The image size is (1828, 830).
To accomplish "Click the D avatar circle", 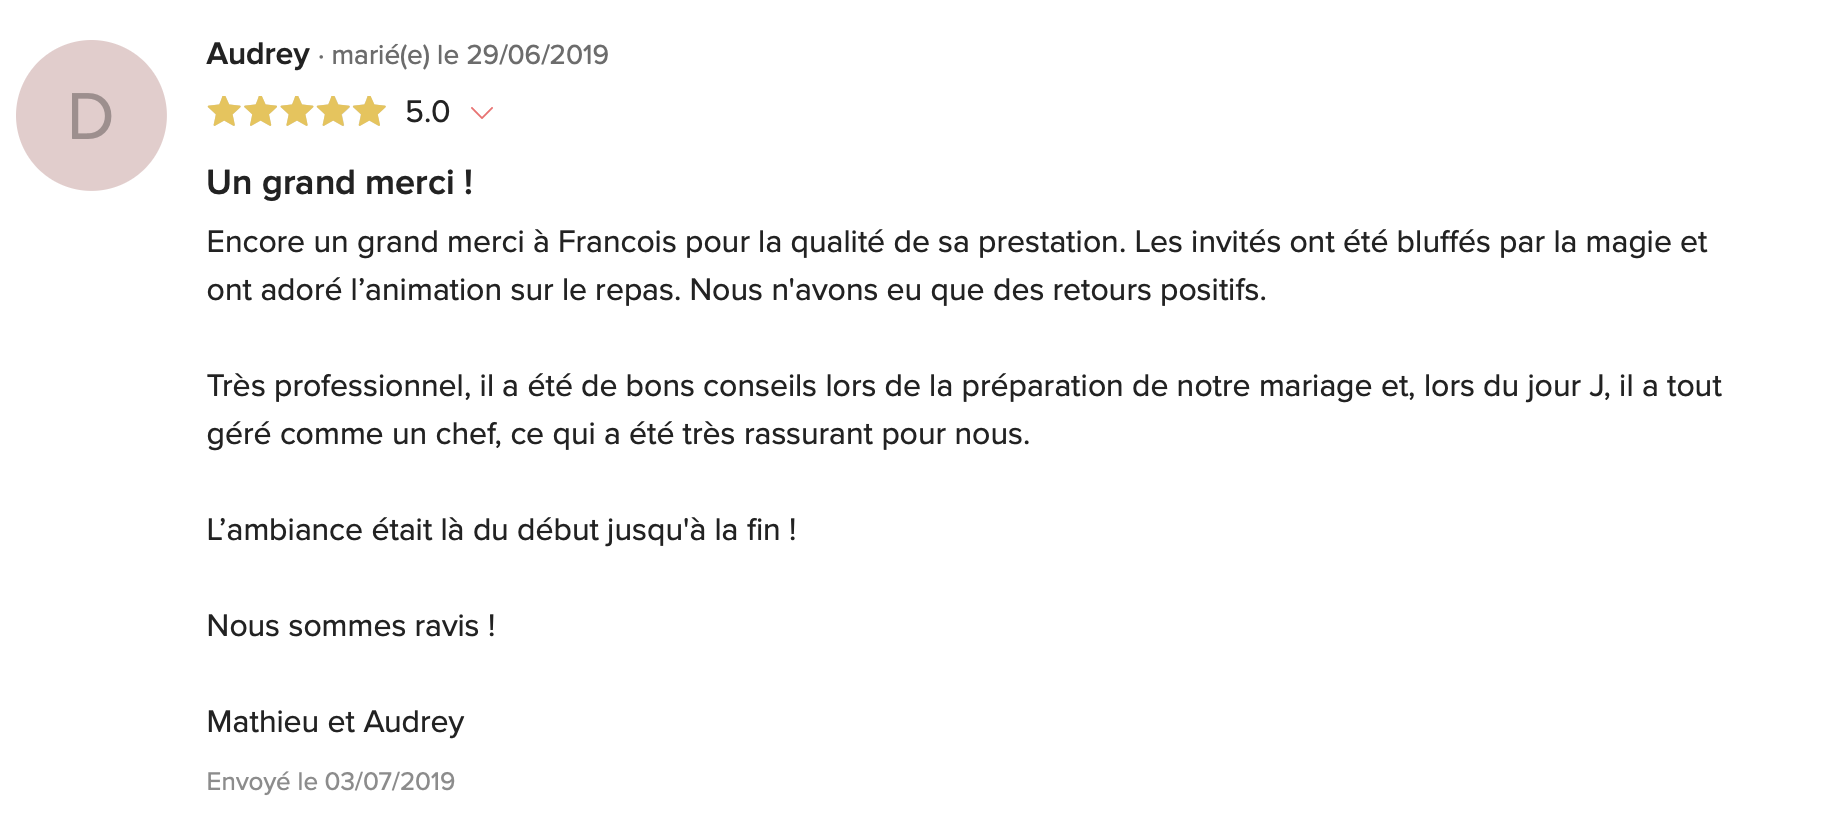I will [91, 115].
